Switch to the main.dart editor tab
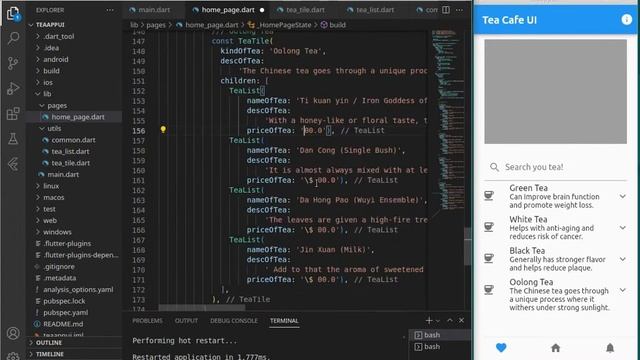The width and height of the screenshot is (640, 360). pos(154,10)
